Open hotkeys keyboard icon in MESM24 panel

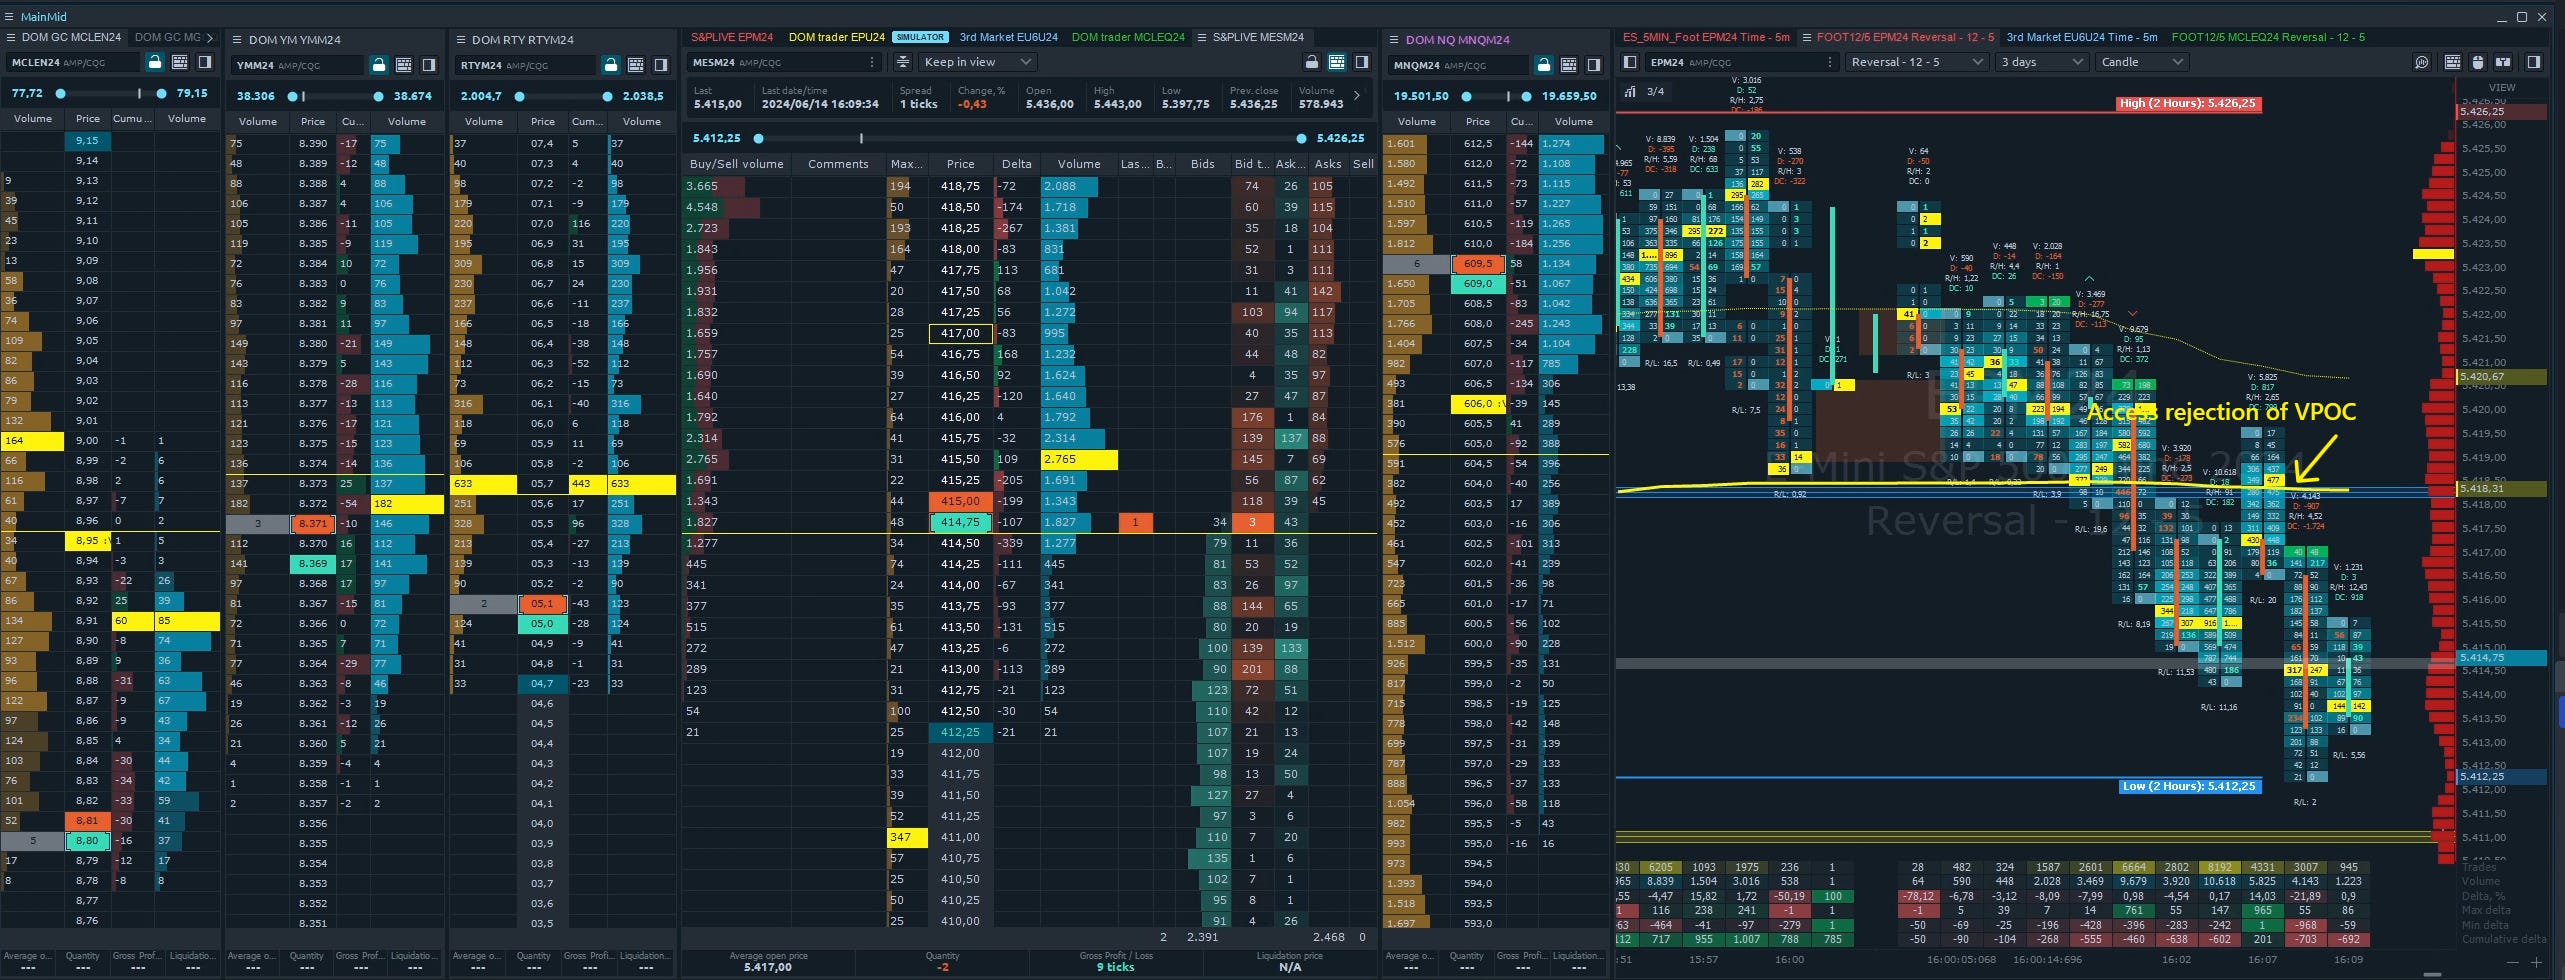pos(1337,62)
